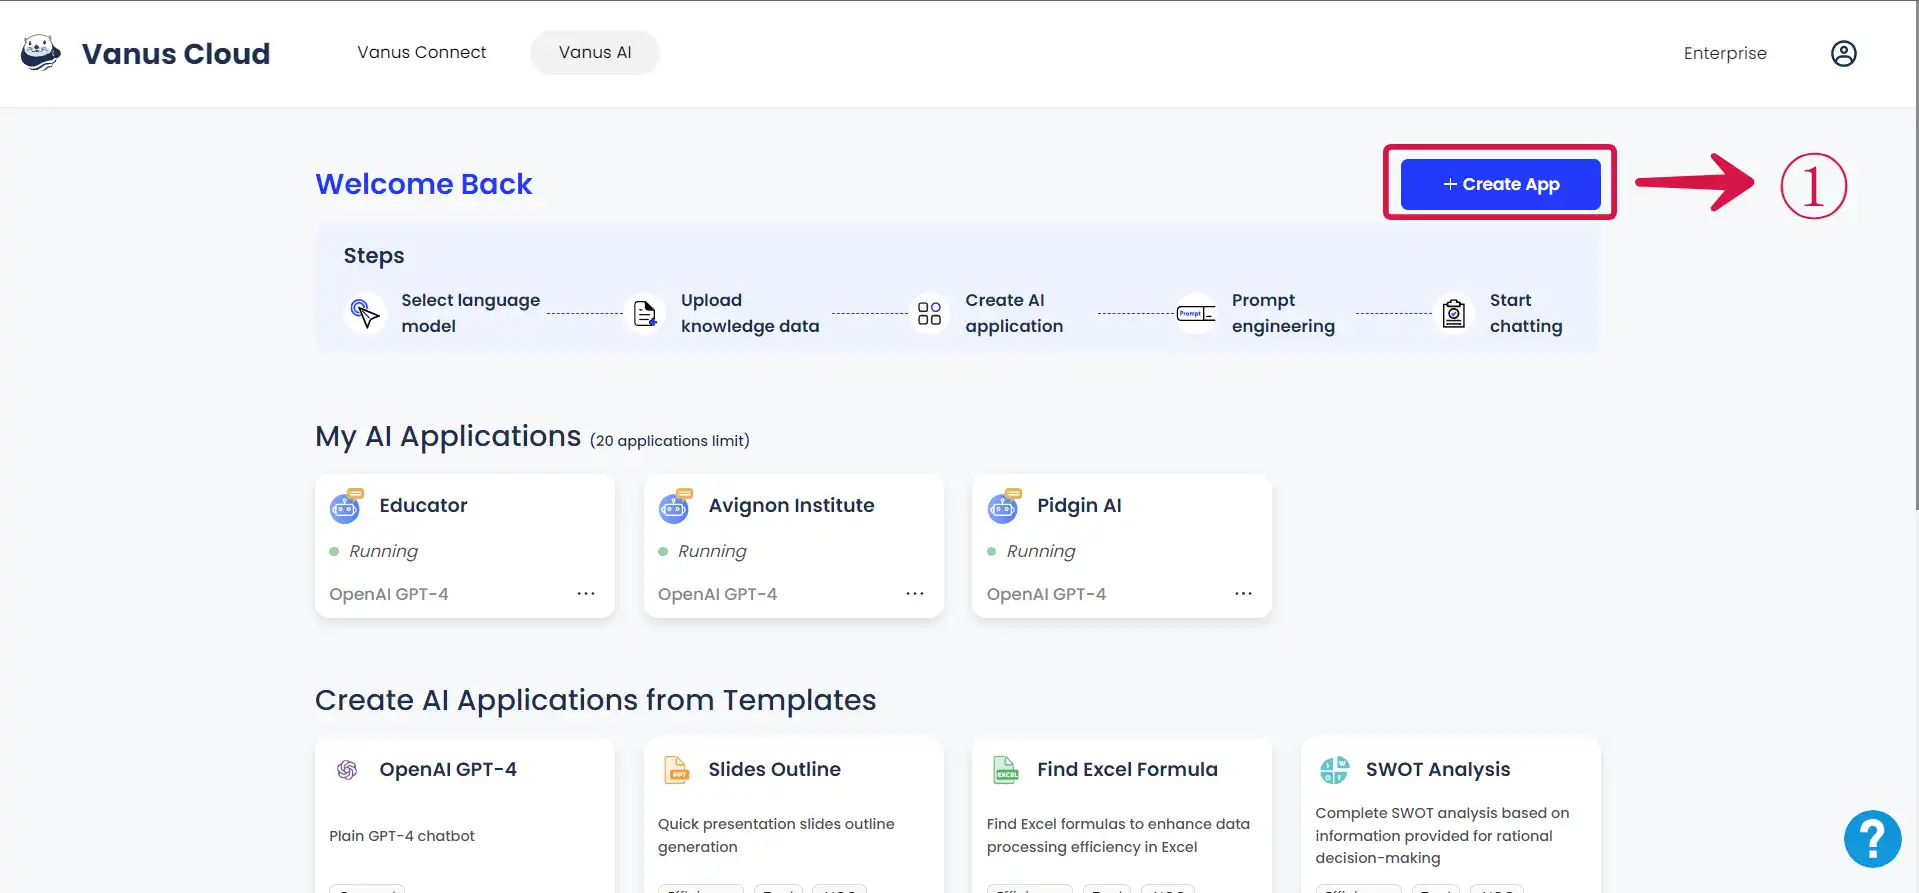Select the OpenAI GPT-4 template title
This screenshot has width=1919, height=893.
click(448, 769)
